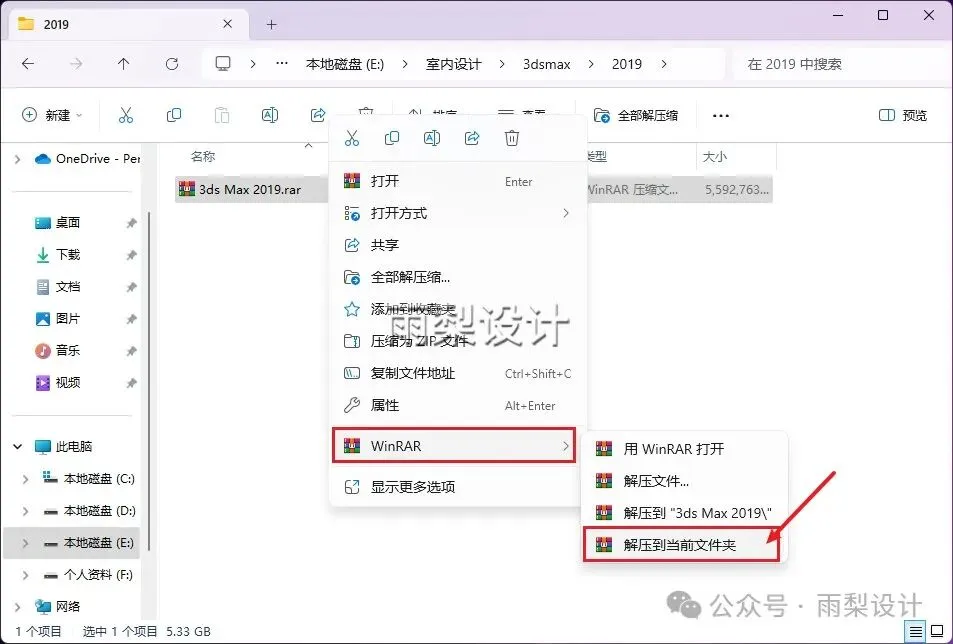This screenshot has width=953, height=644.
Task: Open the WinRAR submenu entry
Action: (454, 446)
